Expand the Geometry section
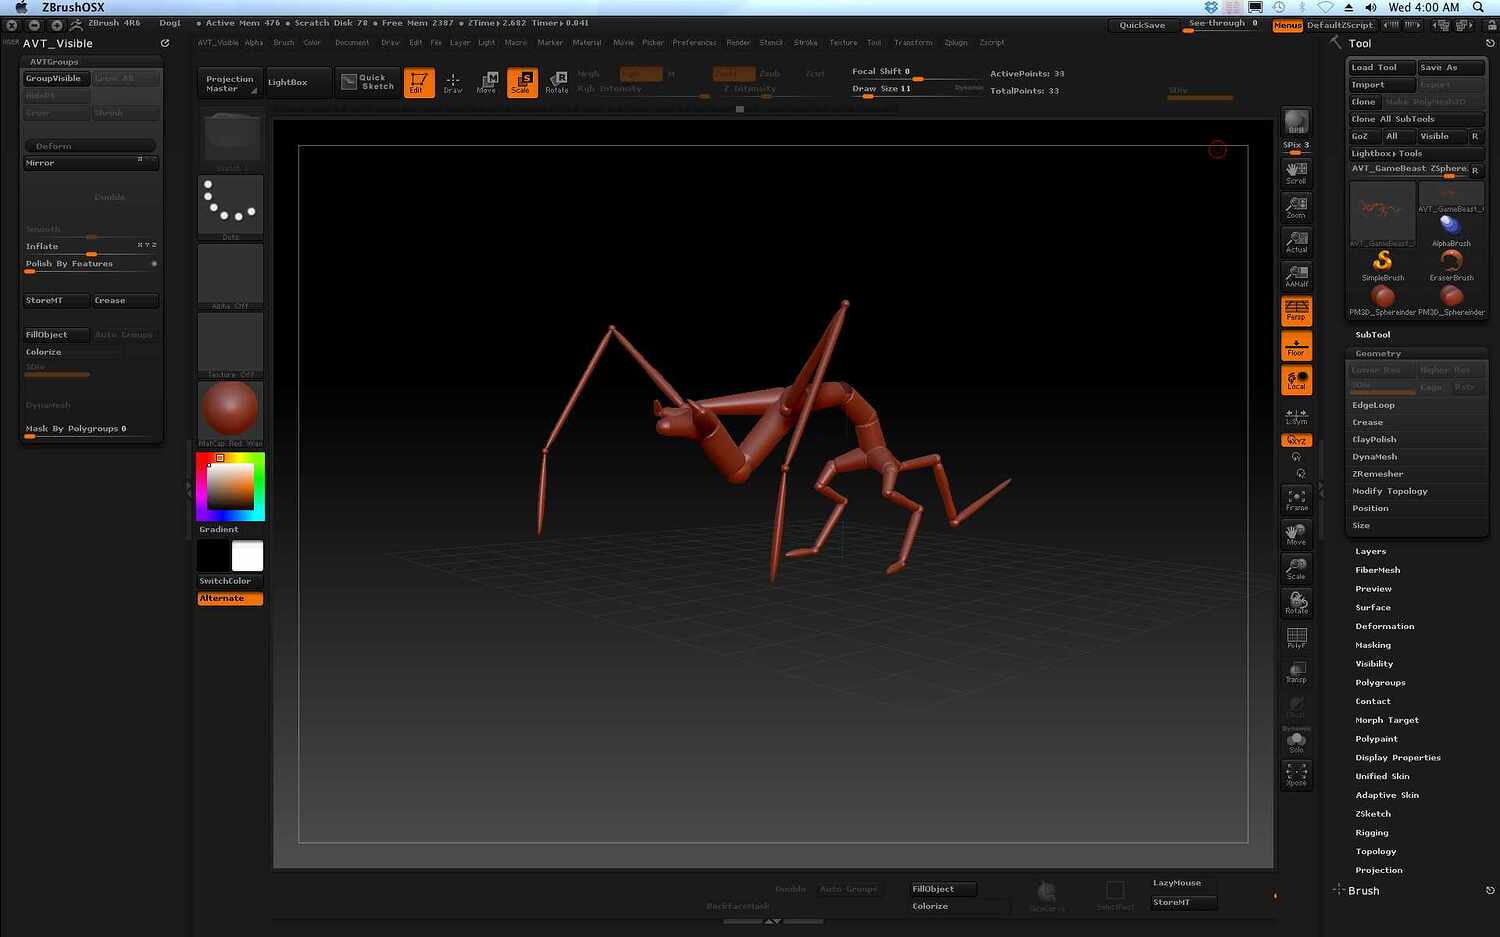This screenshot has width=1500, height=937. pyautogui.click(x=1377, y=353)
